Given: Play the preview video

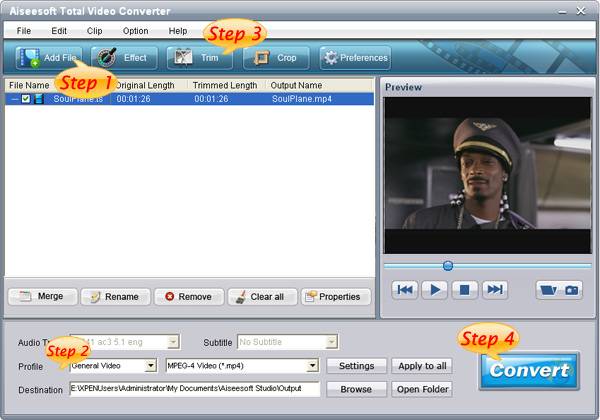Looking at the screenshot, I should pyautogui.click(x=435, y=290).
